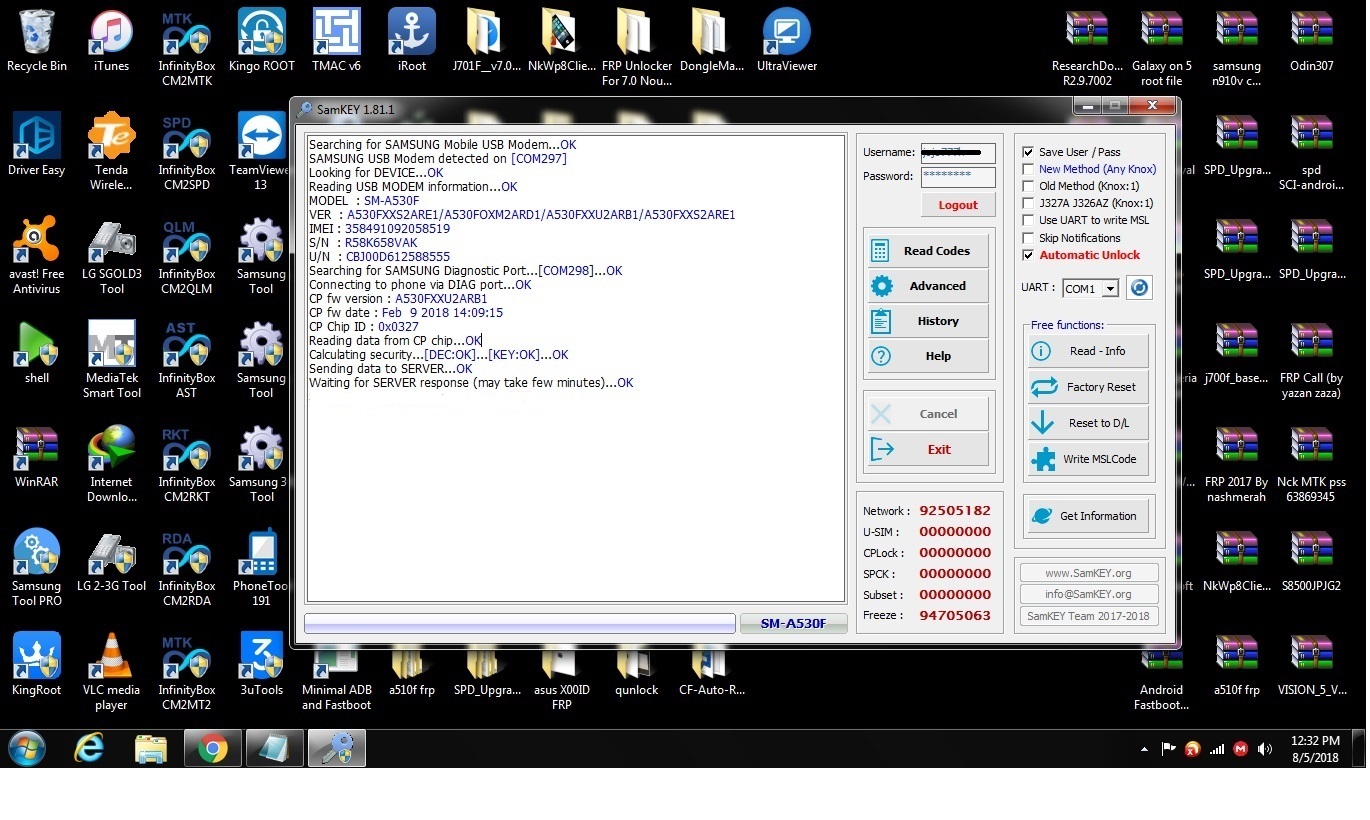
Task: Open Odin307 archive on desktop
Action: point(1311,42)
